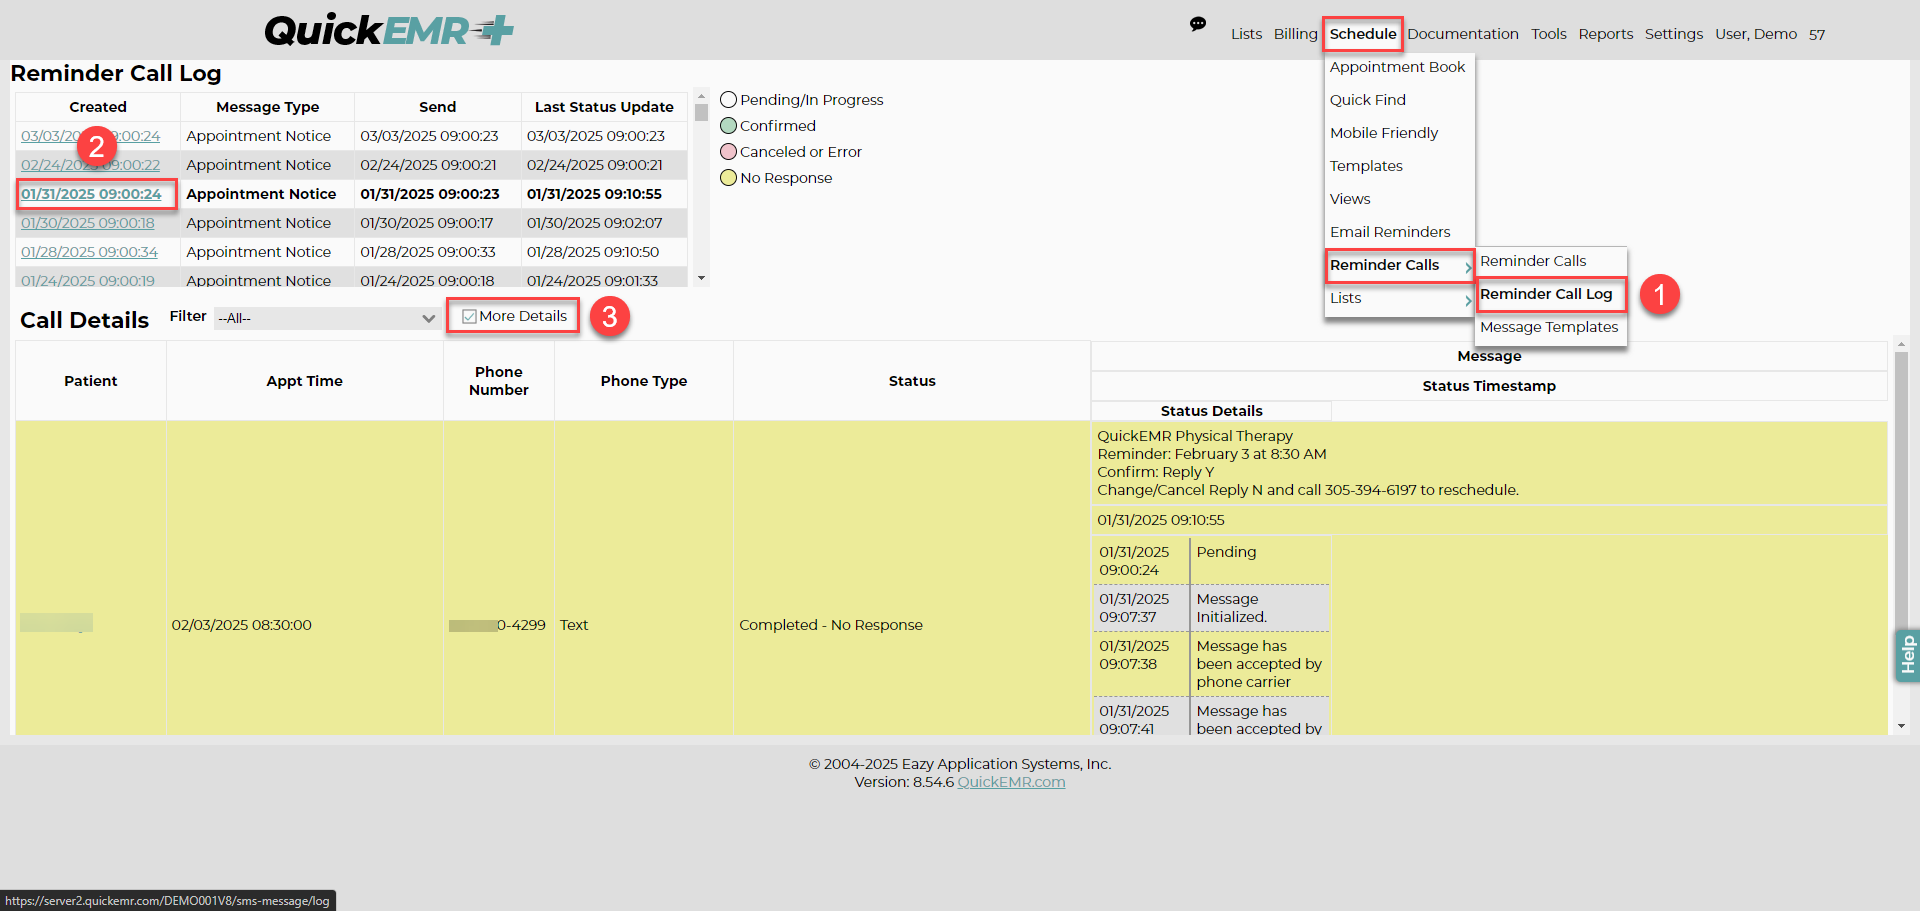Select the No Response status indicator
The image size is (1920, 911).
729,178
